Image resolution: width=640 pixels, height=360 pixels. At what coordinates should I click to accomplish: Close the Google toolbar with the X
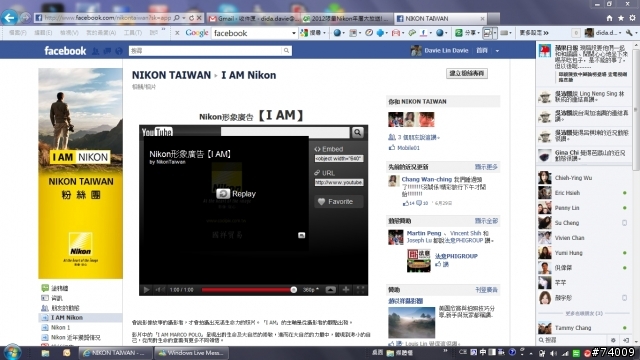tap(177, 33)
